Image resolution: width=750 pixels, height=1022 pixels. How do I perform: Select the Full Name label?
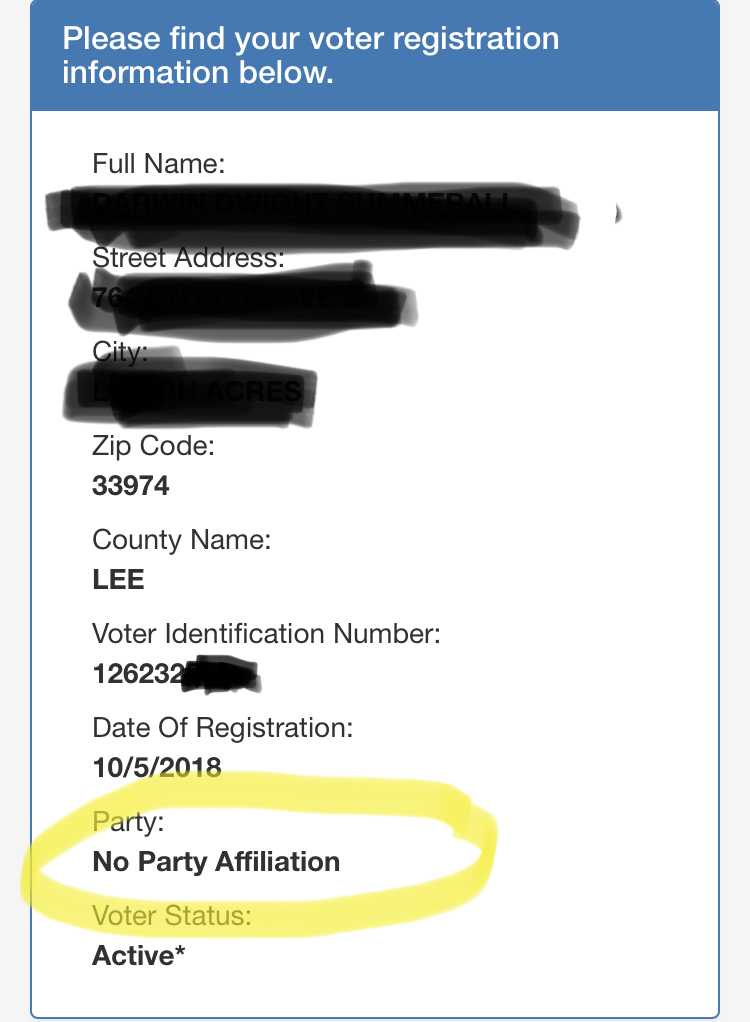tap(158, 164)
